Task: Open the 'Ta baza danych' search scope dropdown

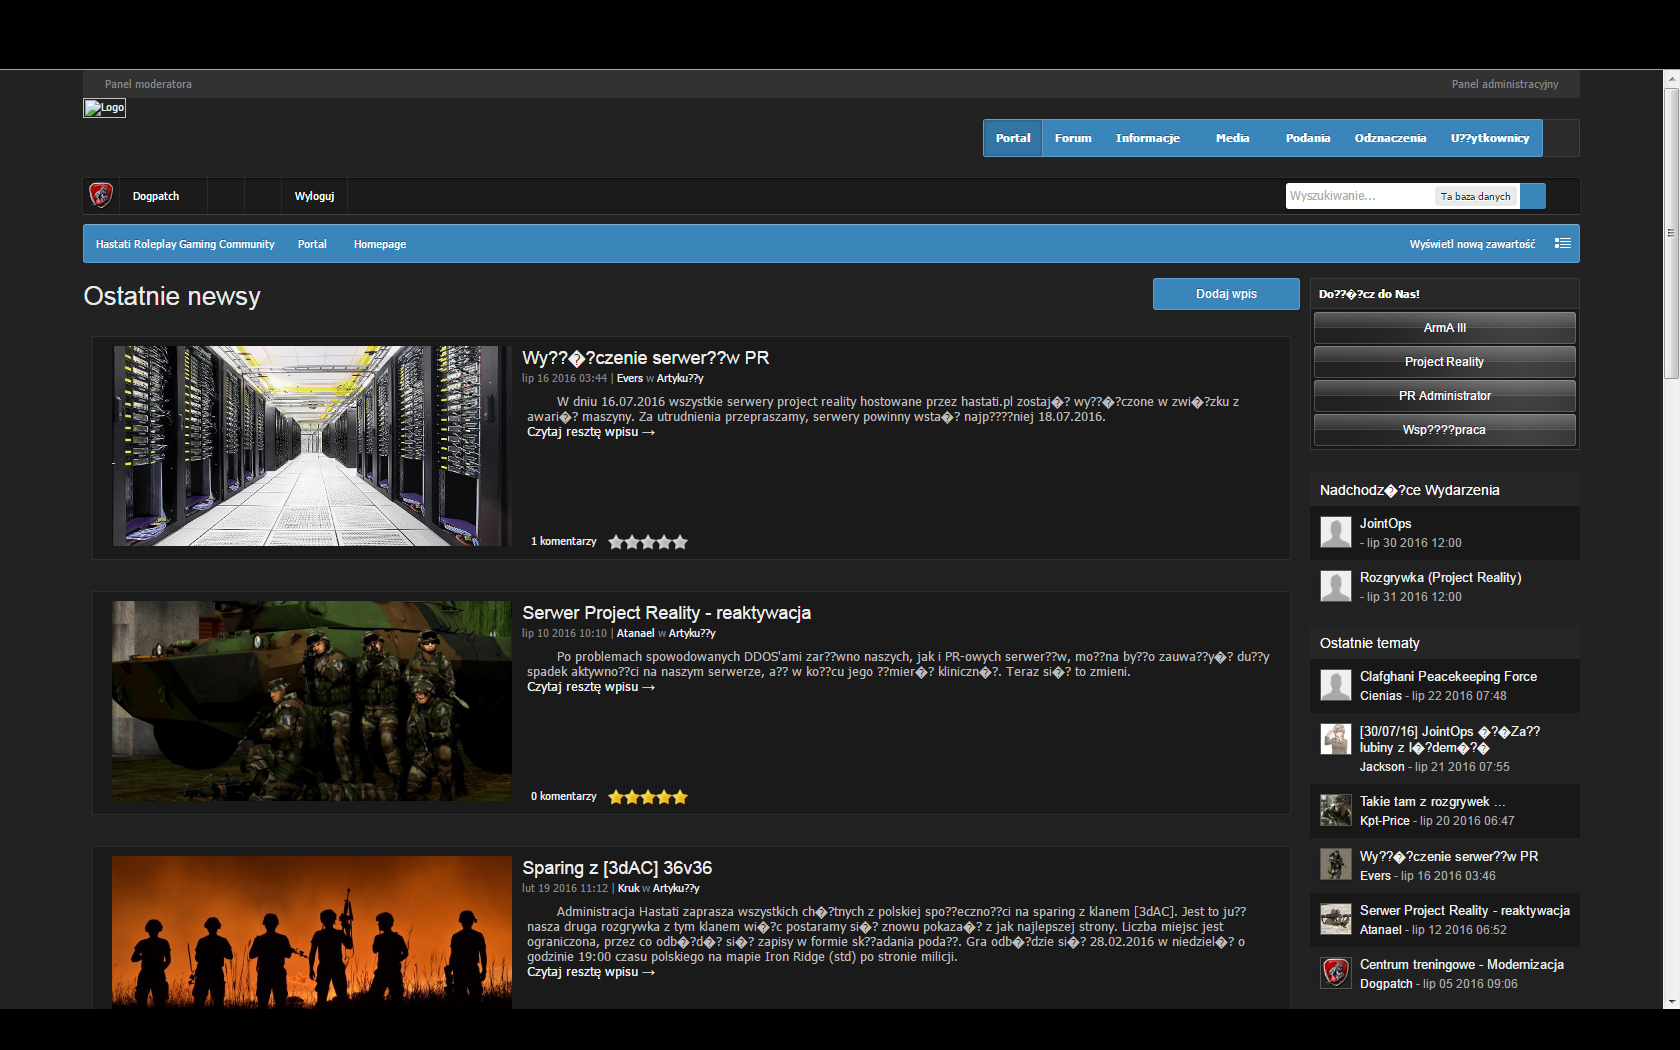Action: [1476, 196]
